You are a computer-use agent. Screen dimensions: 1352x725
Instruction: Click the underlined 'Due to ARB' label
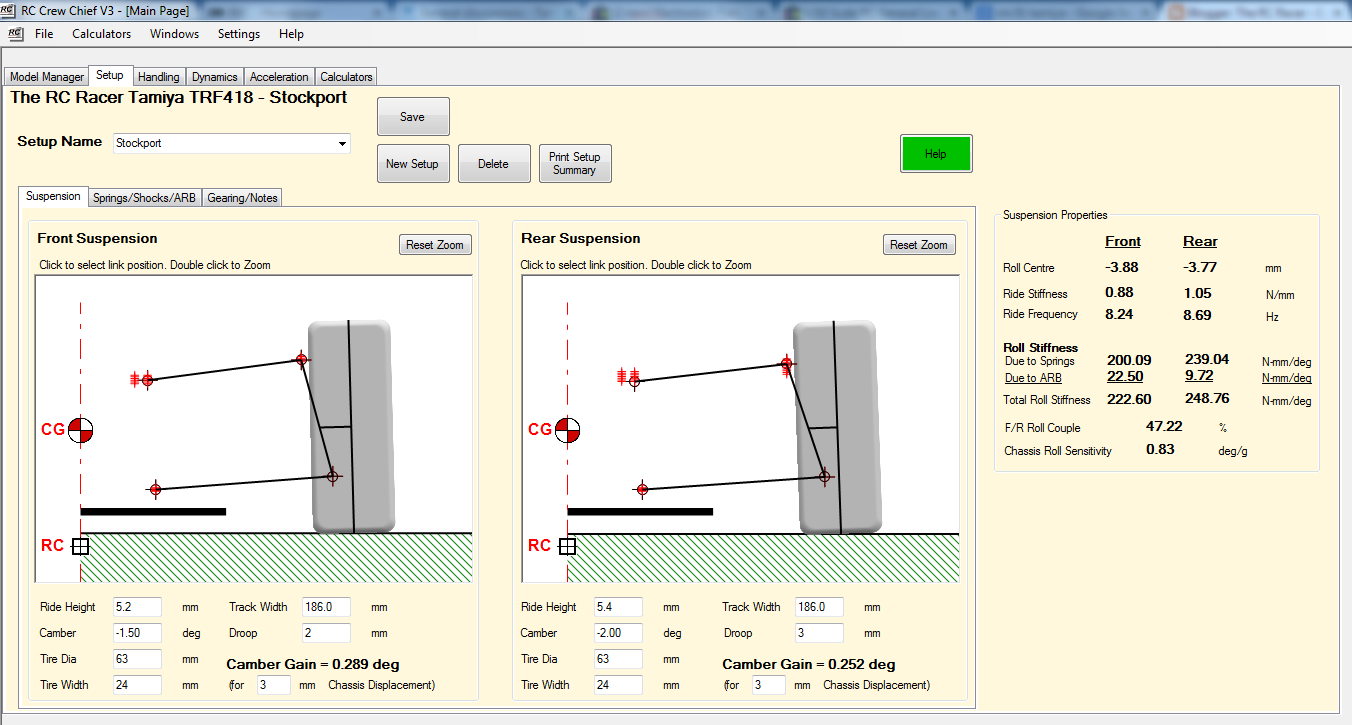(1033, 378)
